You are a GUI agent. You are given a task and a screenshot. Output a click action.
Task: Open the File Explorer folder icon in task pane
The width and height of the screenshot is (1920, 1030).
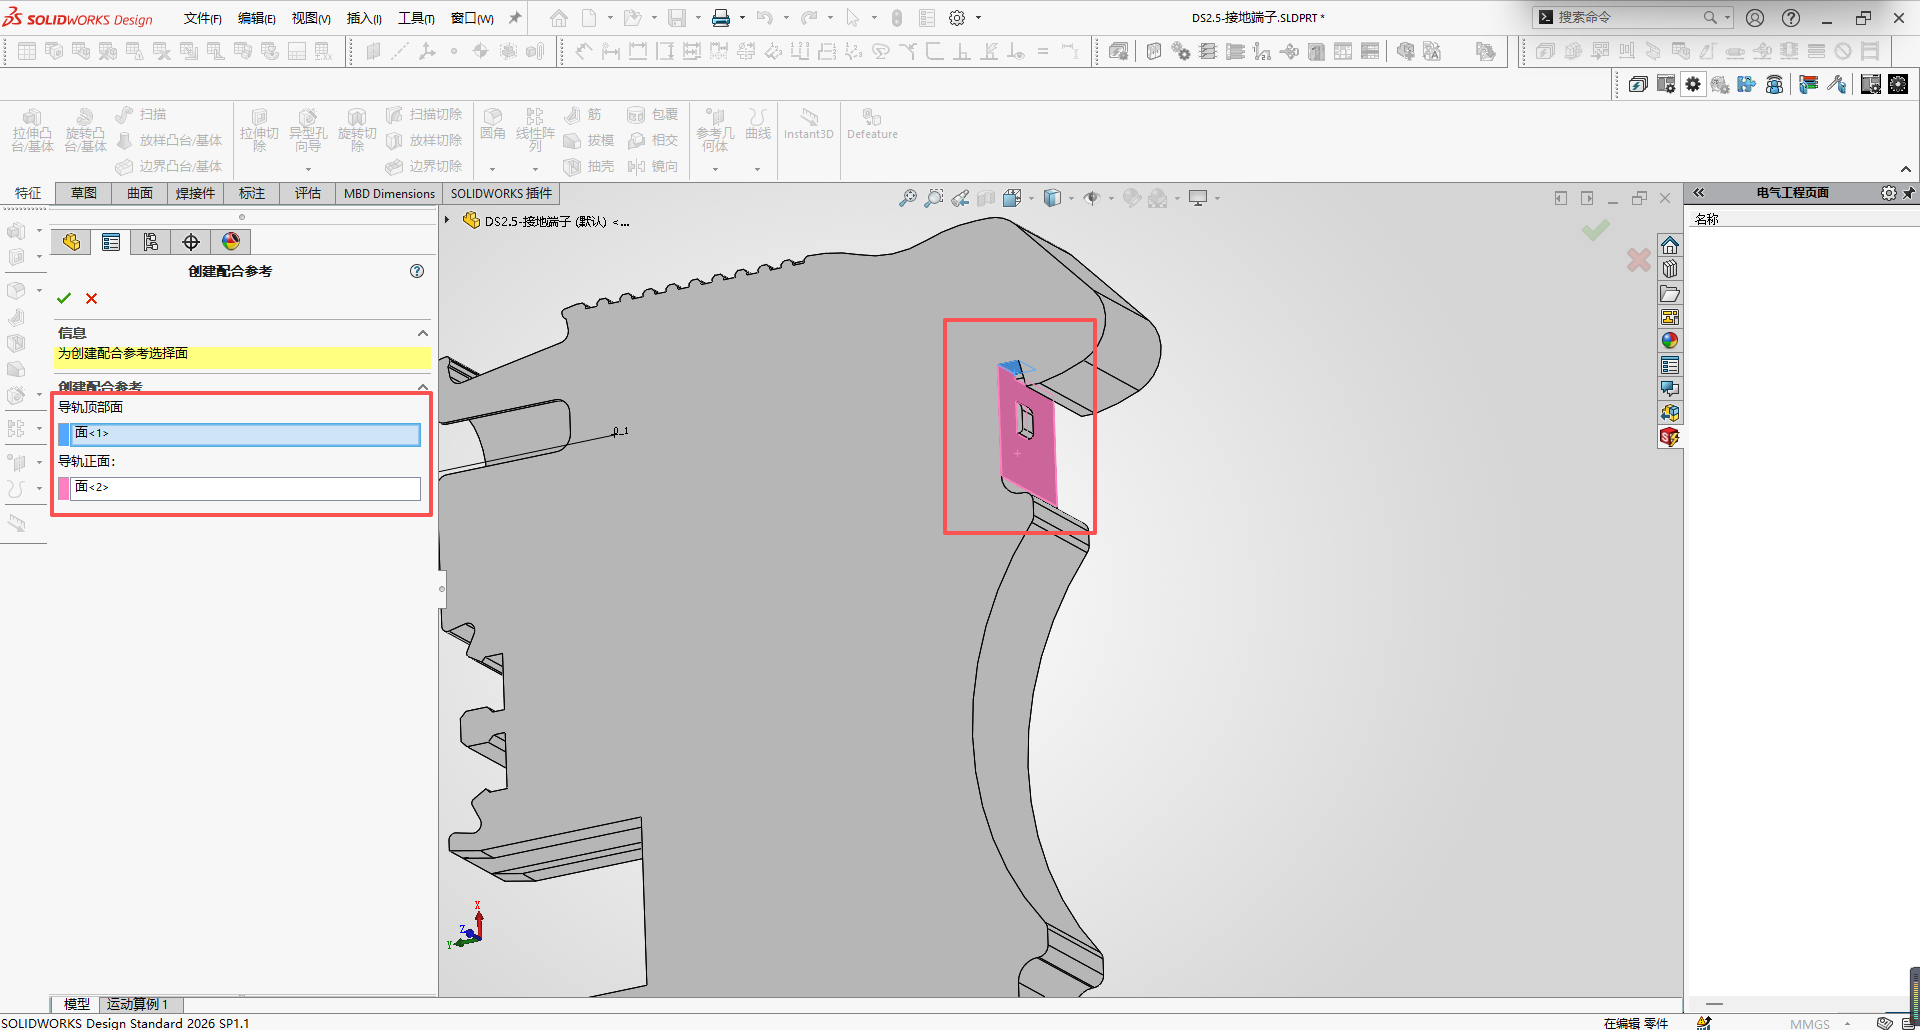(x=1670, y=294)
